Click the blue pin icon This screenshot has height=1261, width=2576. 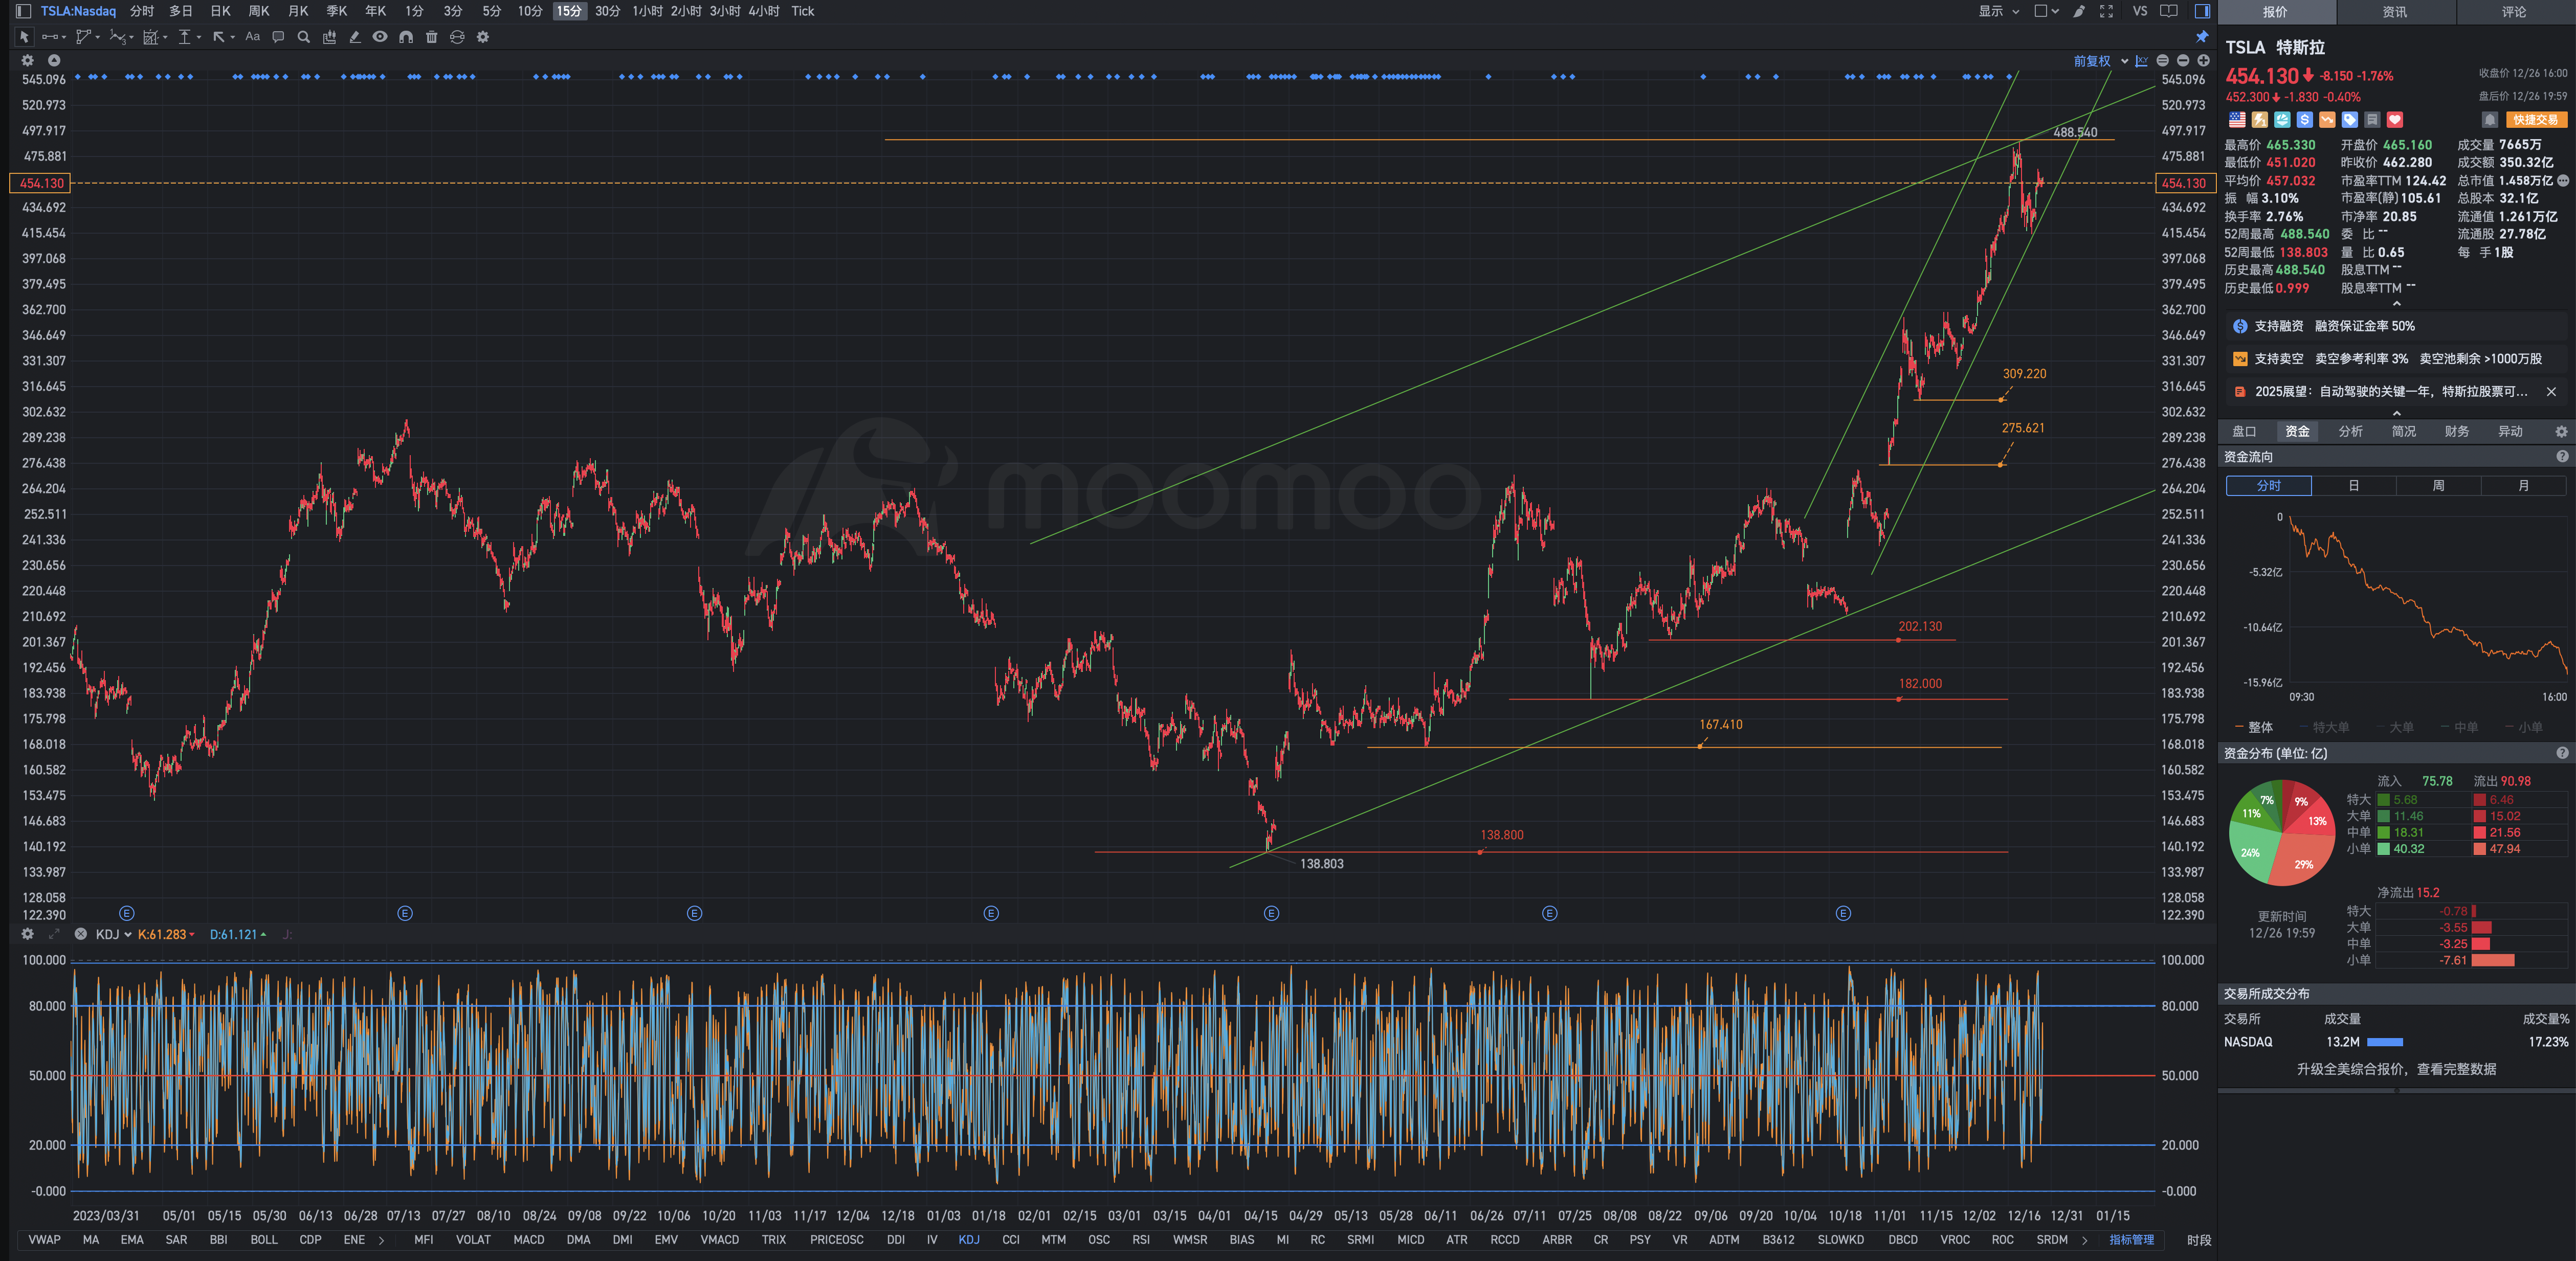[x=2202, y=37]
